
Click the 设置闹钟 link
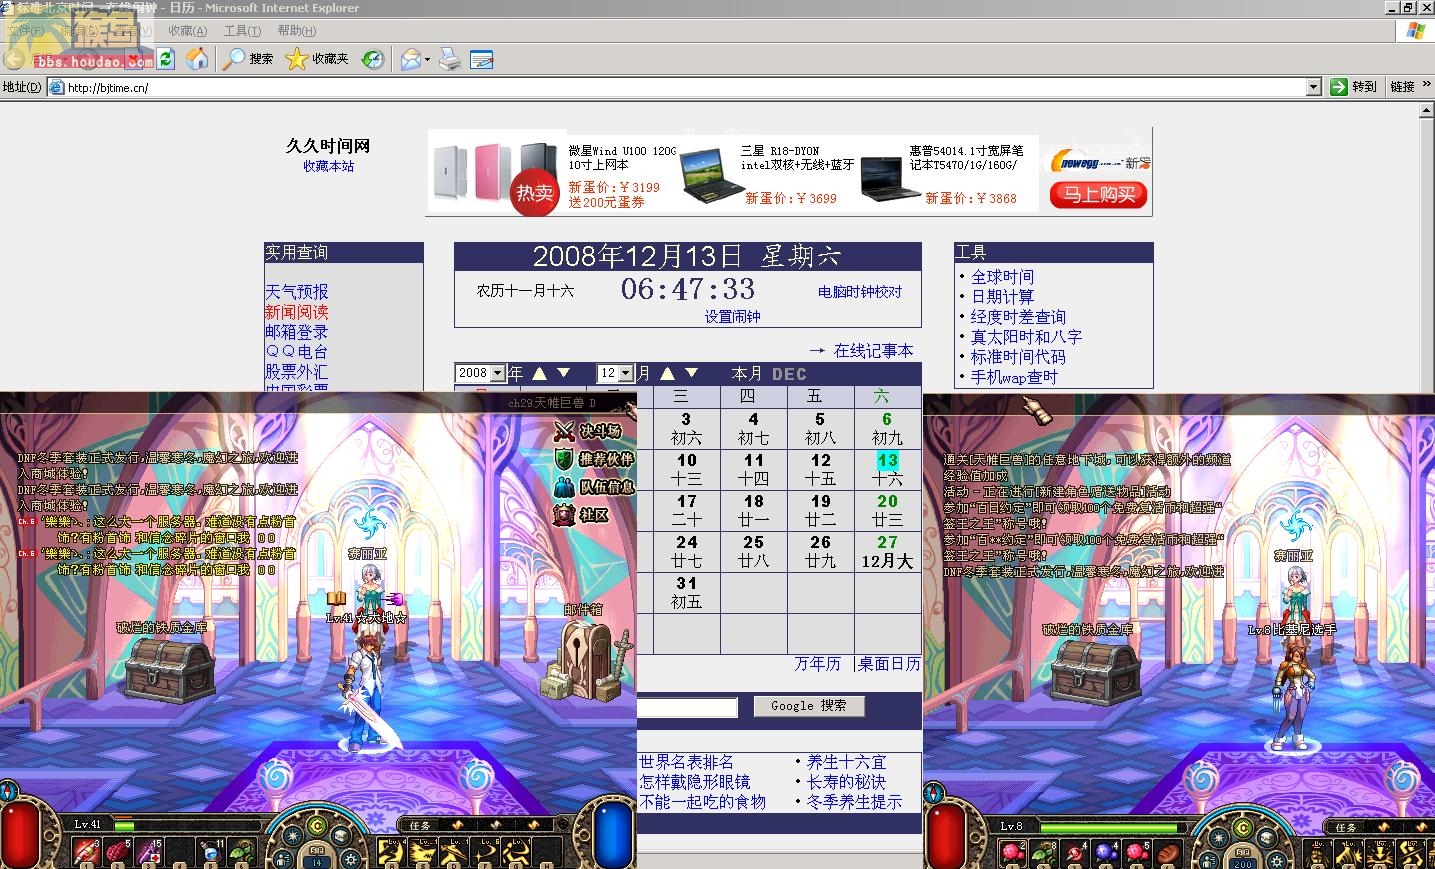click(x=732, y=316)
